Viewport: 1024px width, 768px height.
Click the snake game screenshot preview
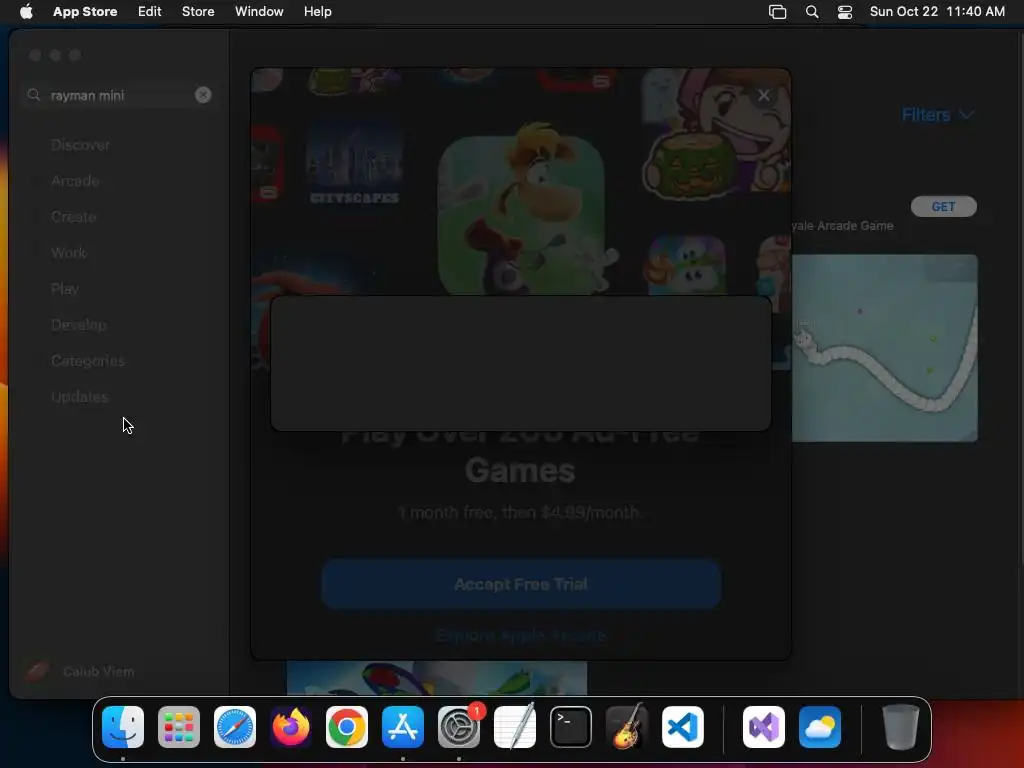[x=885, y=348]
